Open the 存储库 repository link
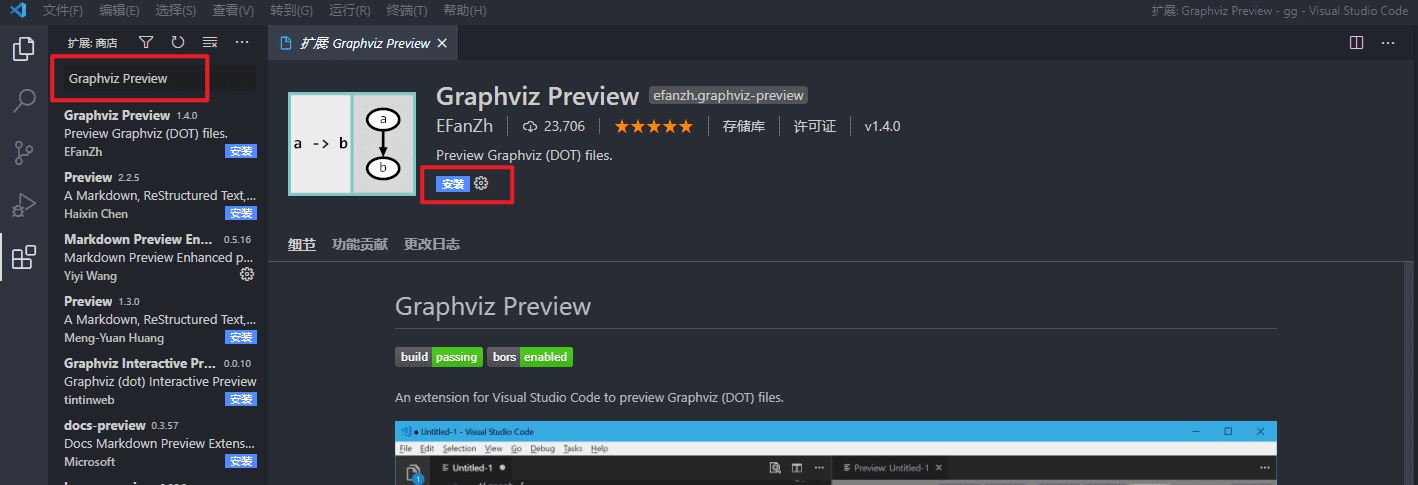 pyautogui.click(x=743, y=126)
